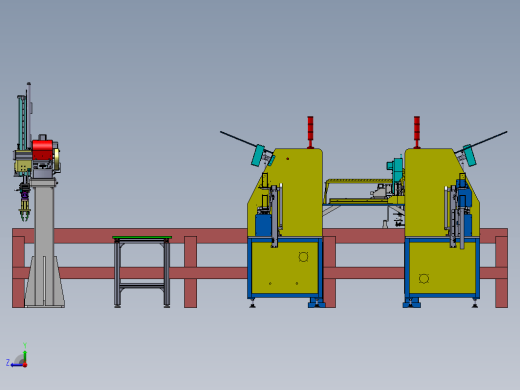Click the teal vertical rail on the robot

click(x=22, y=123)
